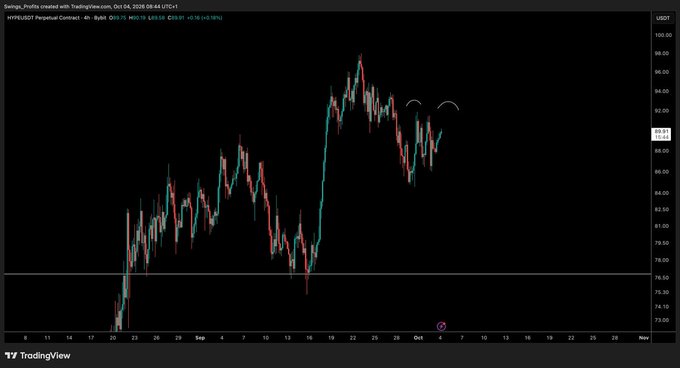Click the 96.00 price axis label
This screenshot has width=680, height=368.
[x=662, y=72]
